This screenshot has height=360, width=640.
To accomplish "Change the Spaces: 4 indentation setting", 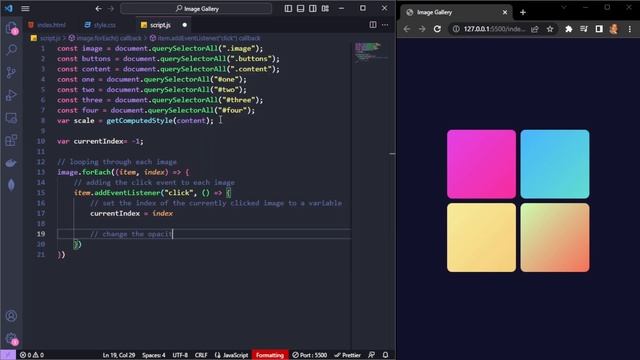I will tap(153, 355).
